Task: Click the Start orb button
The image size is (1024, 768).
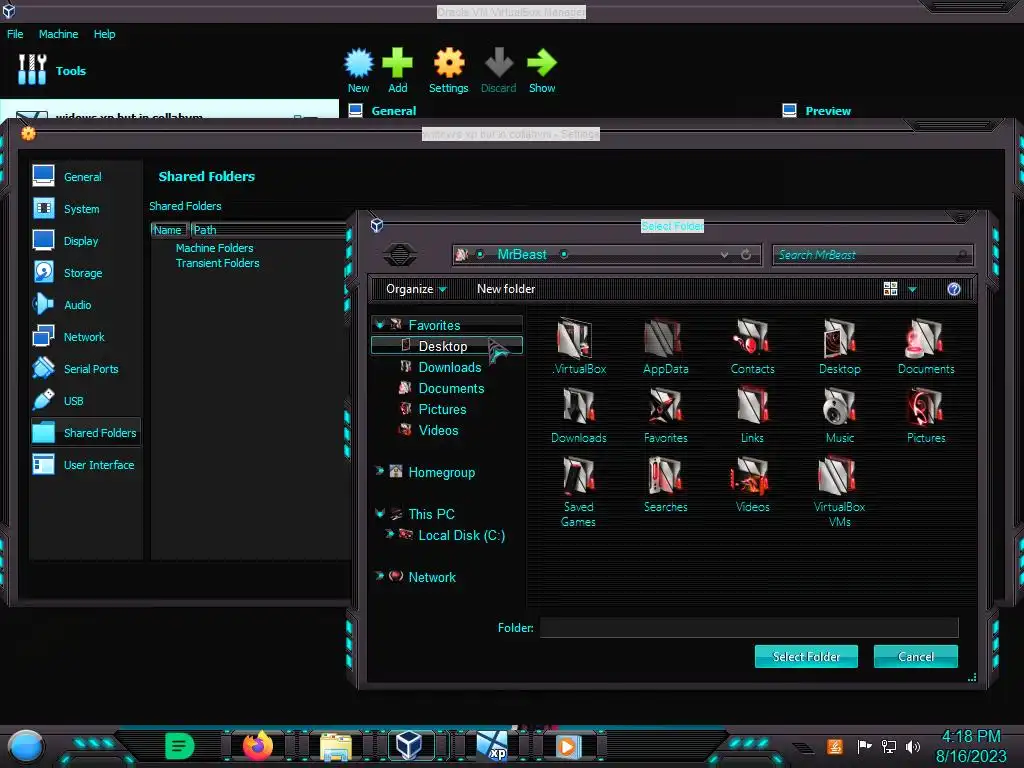Action: pos(26,747)
